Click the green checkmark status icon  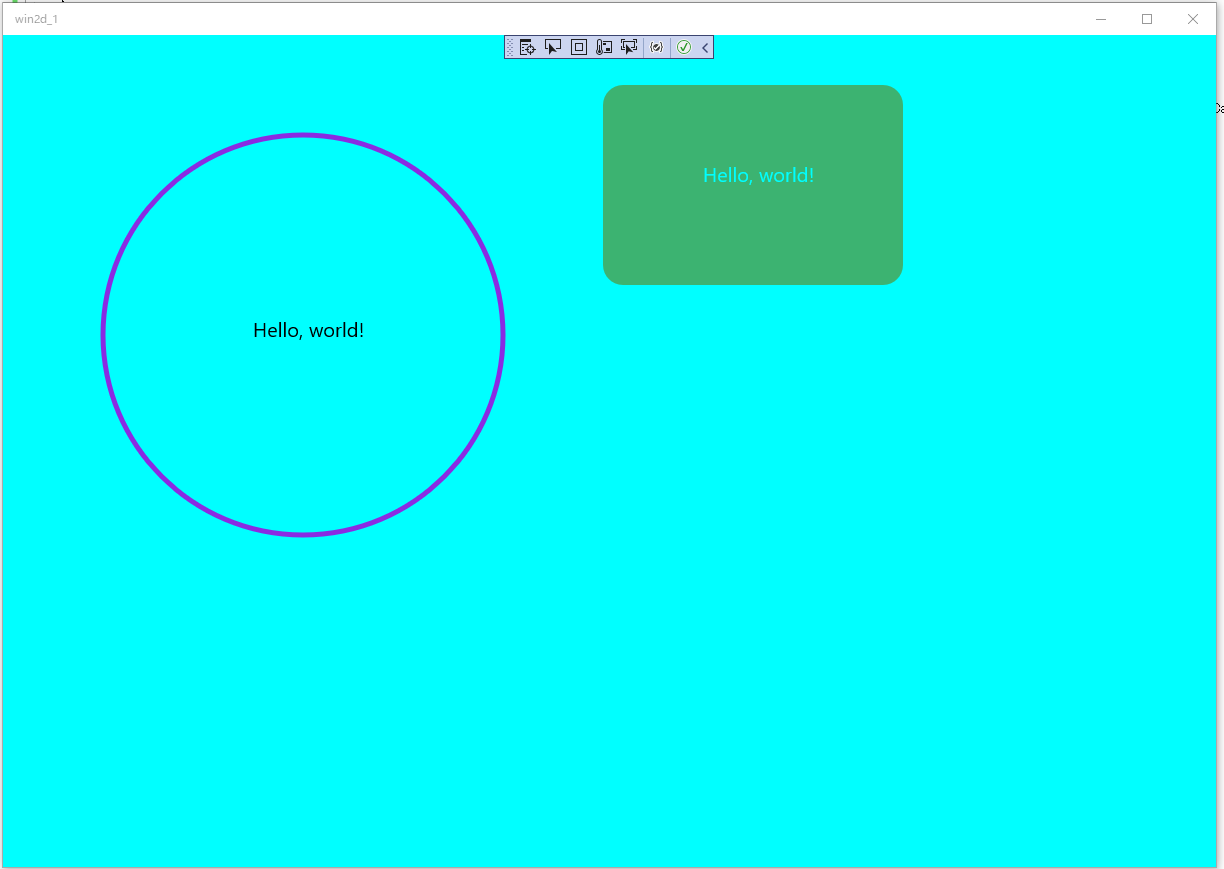coord(684,47)
